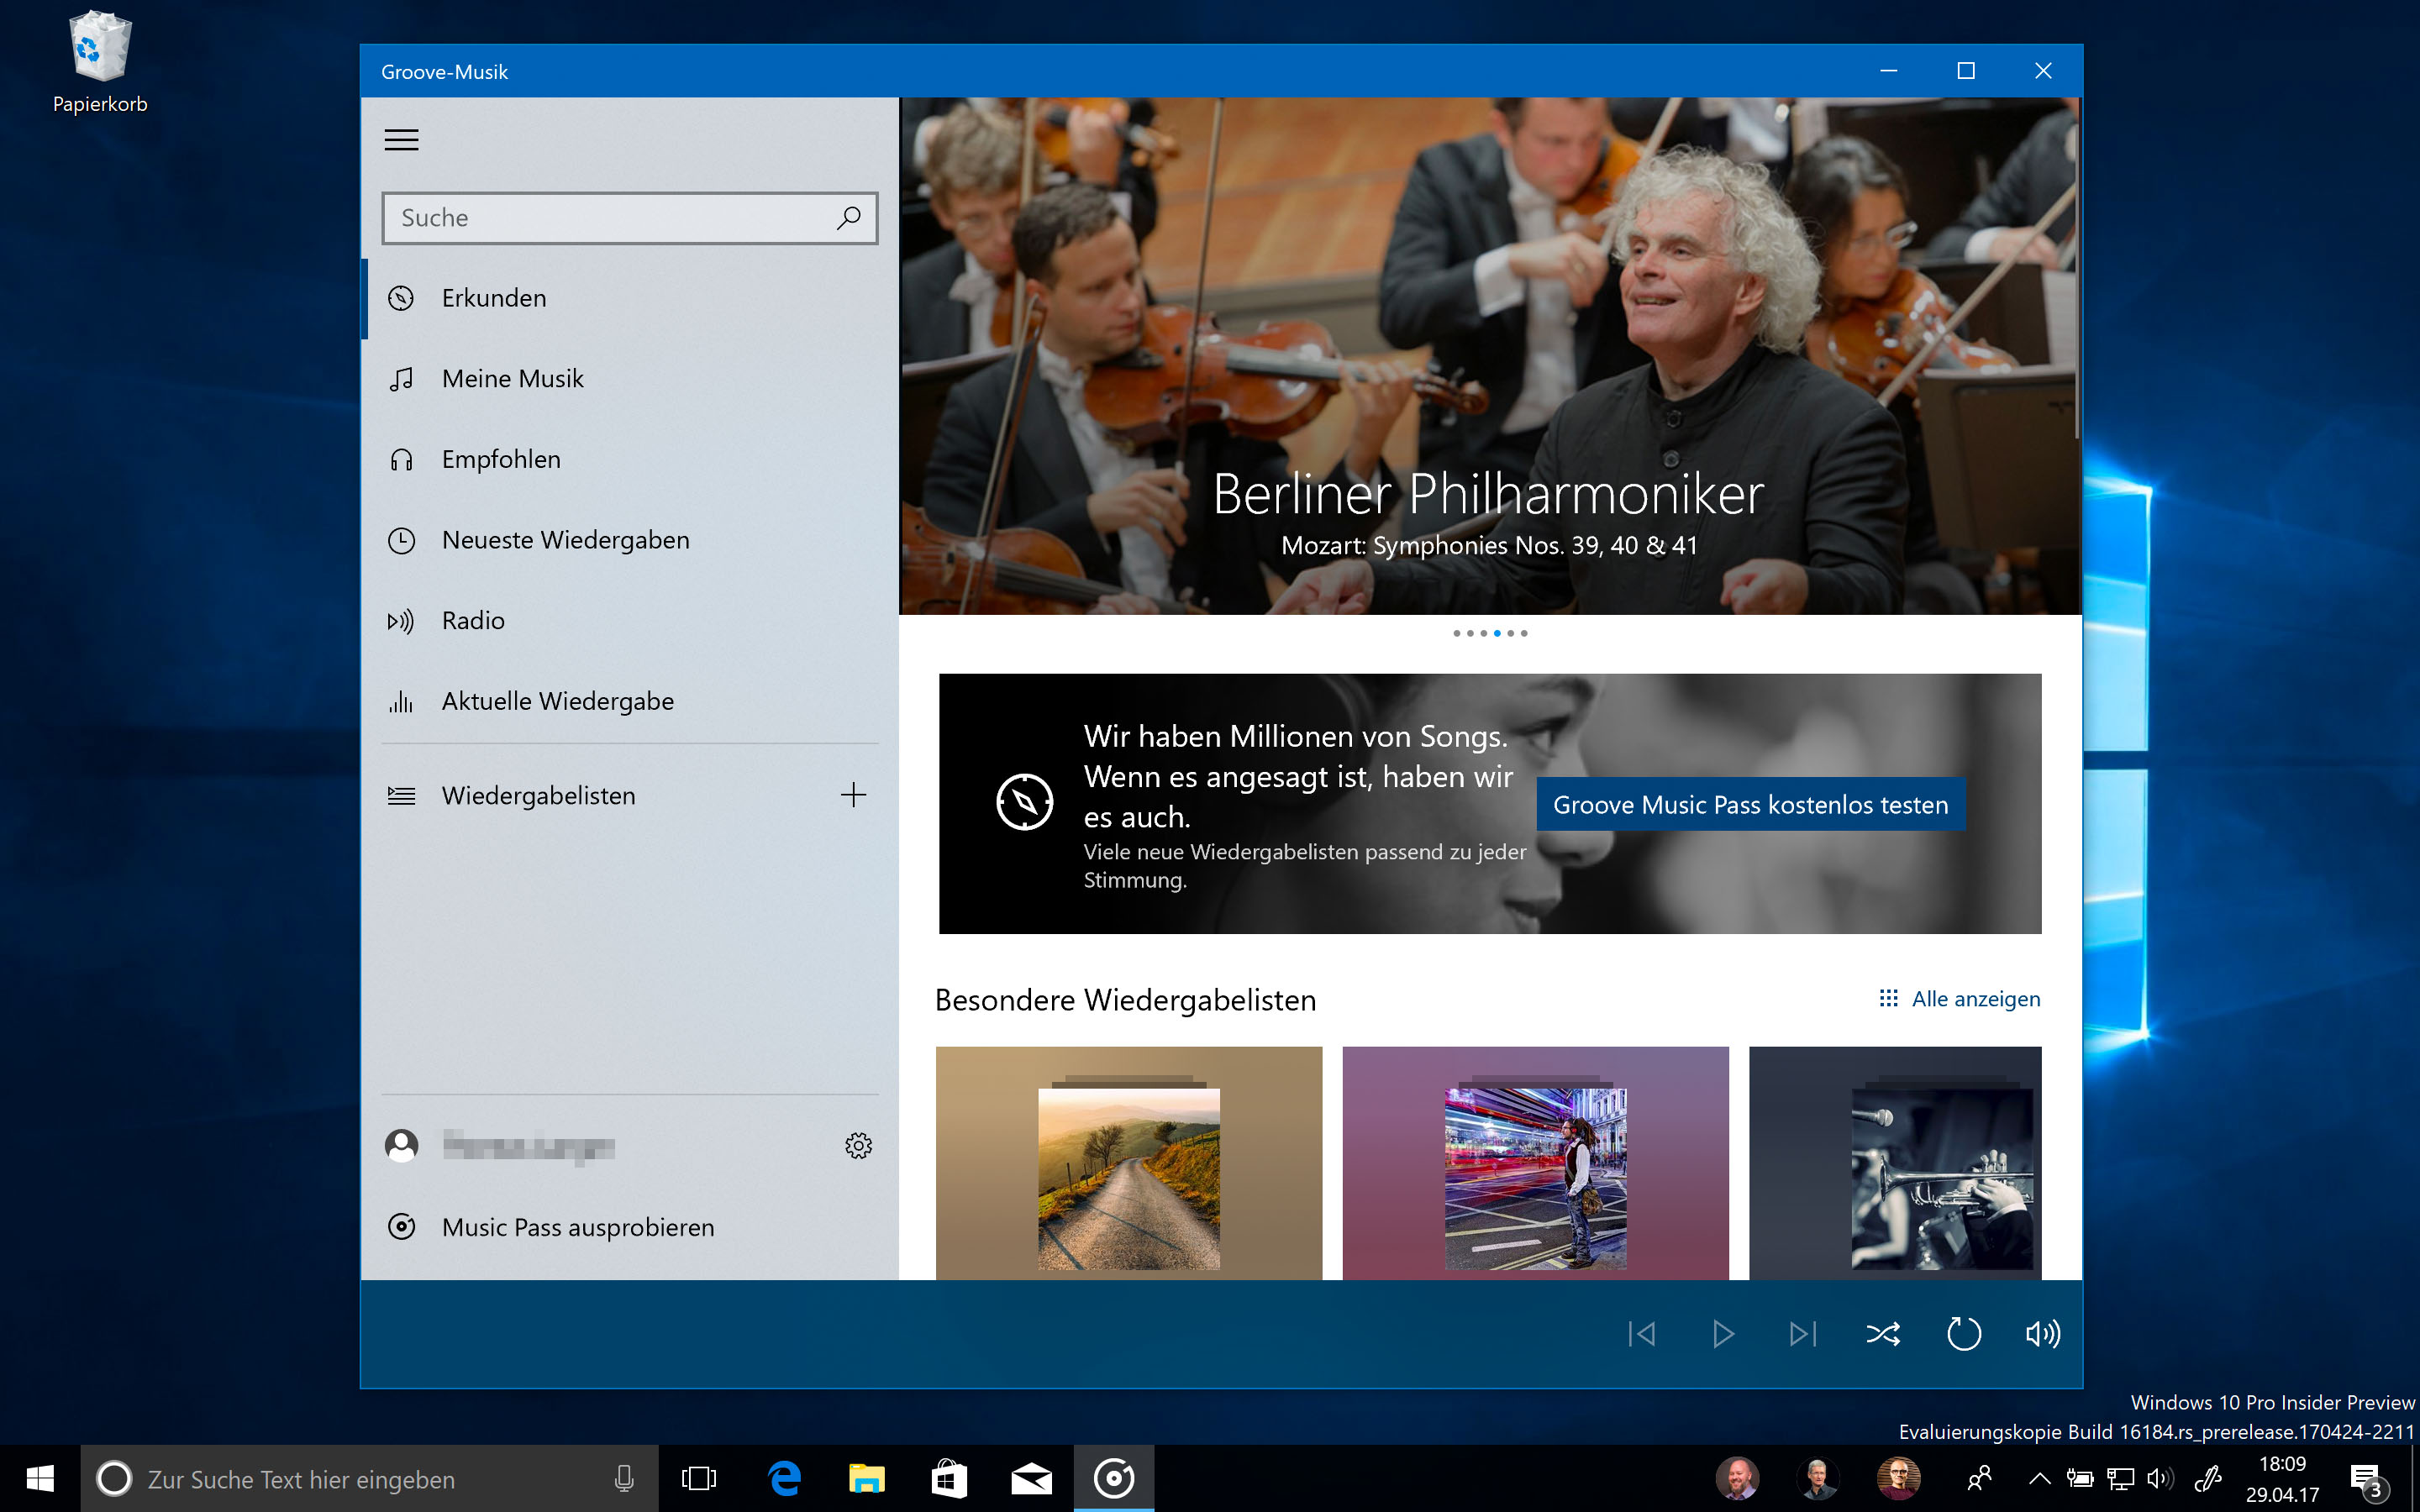Open settings gear in sidebar
This screenshot has height=1512, width=2420.
[858, 1146]
